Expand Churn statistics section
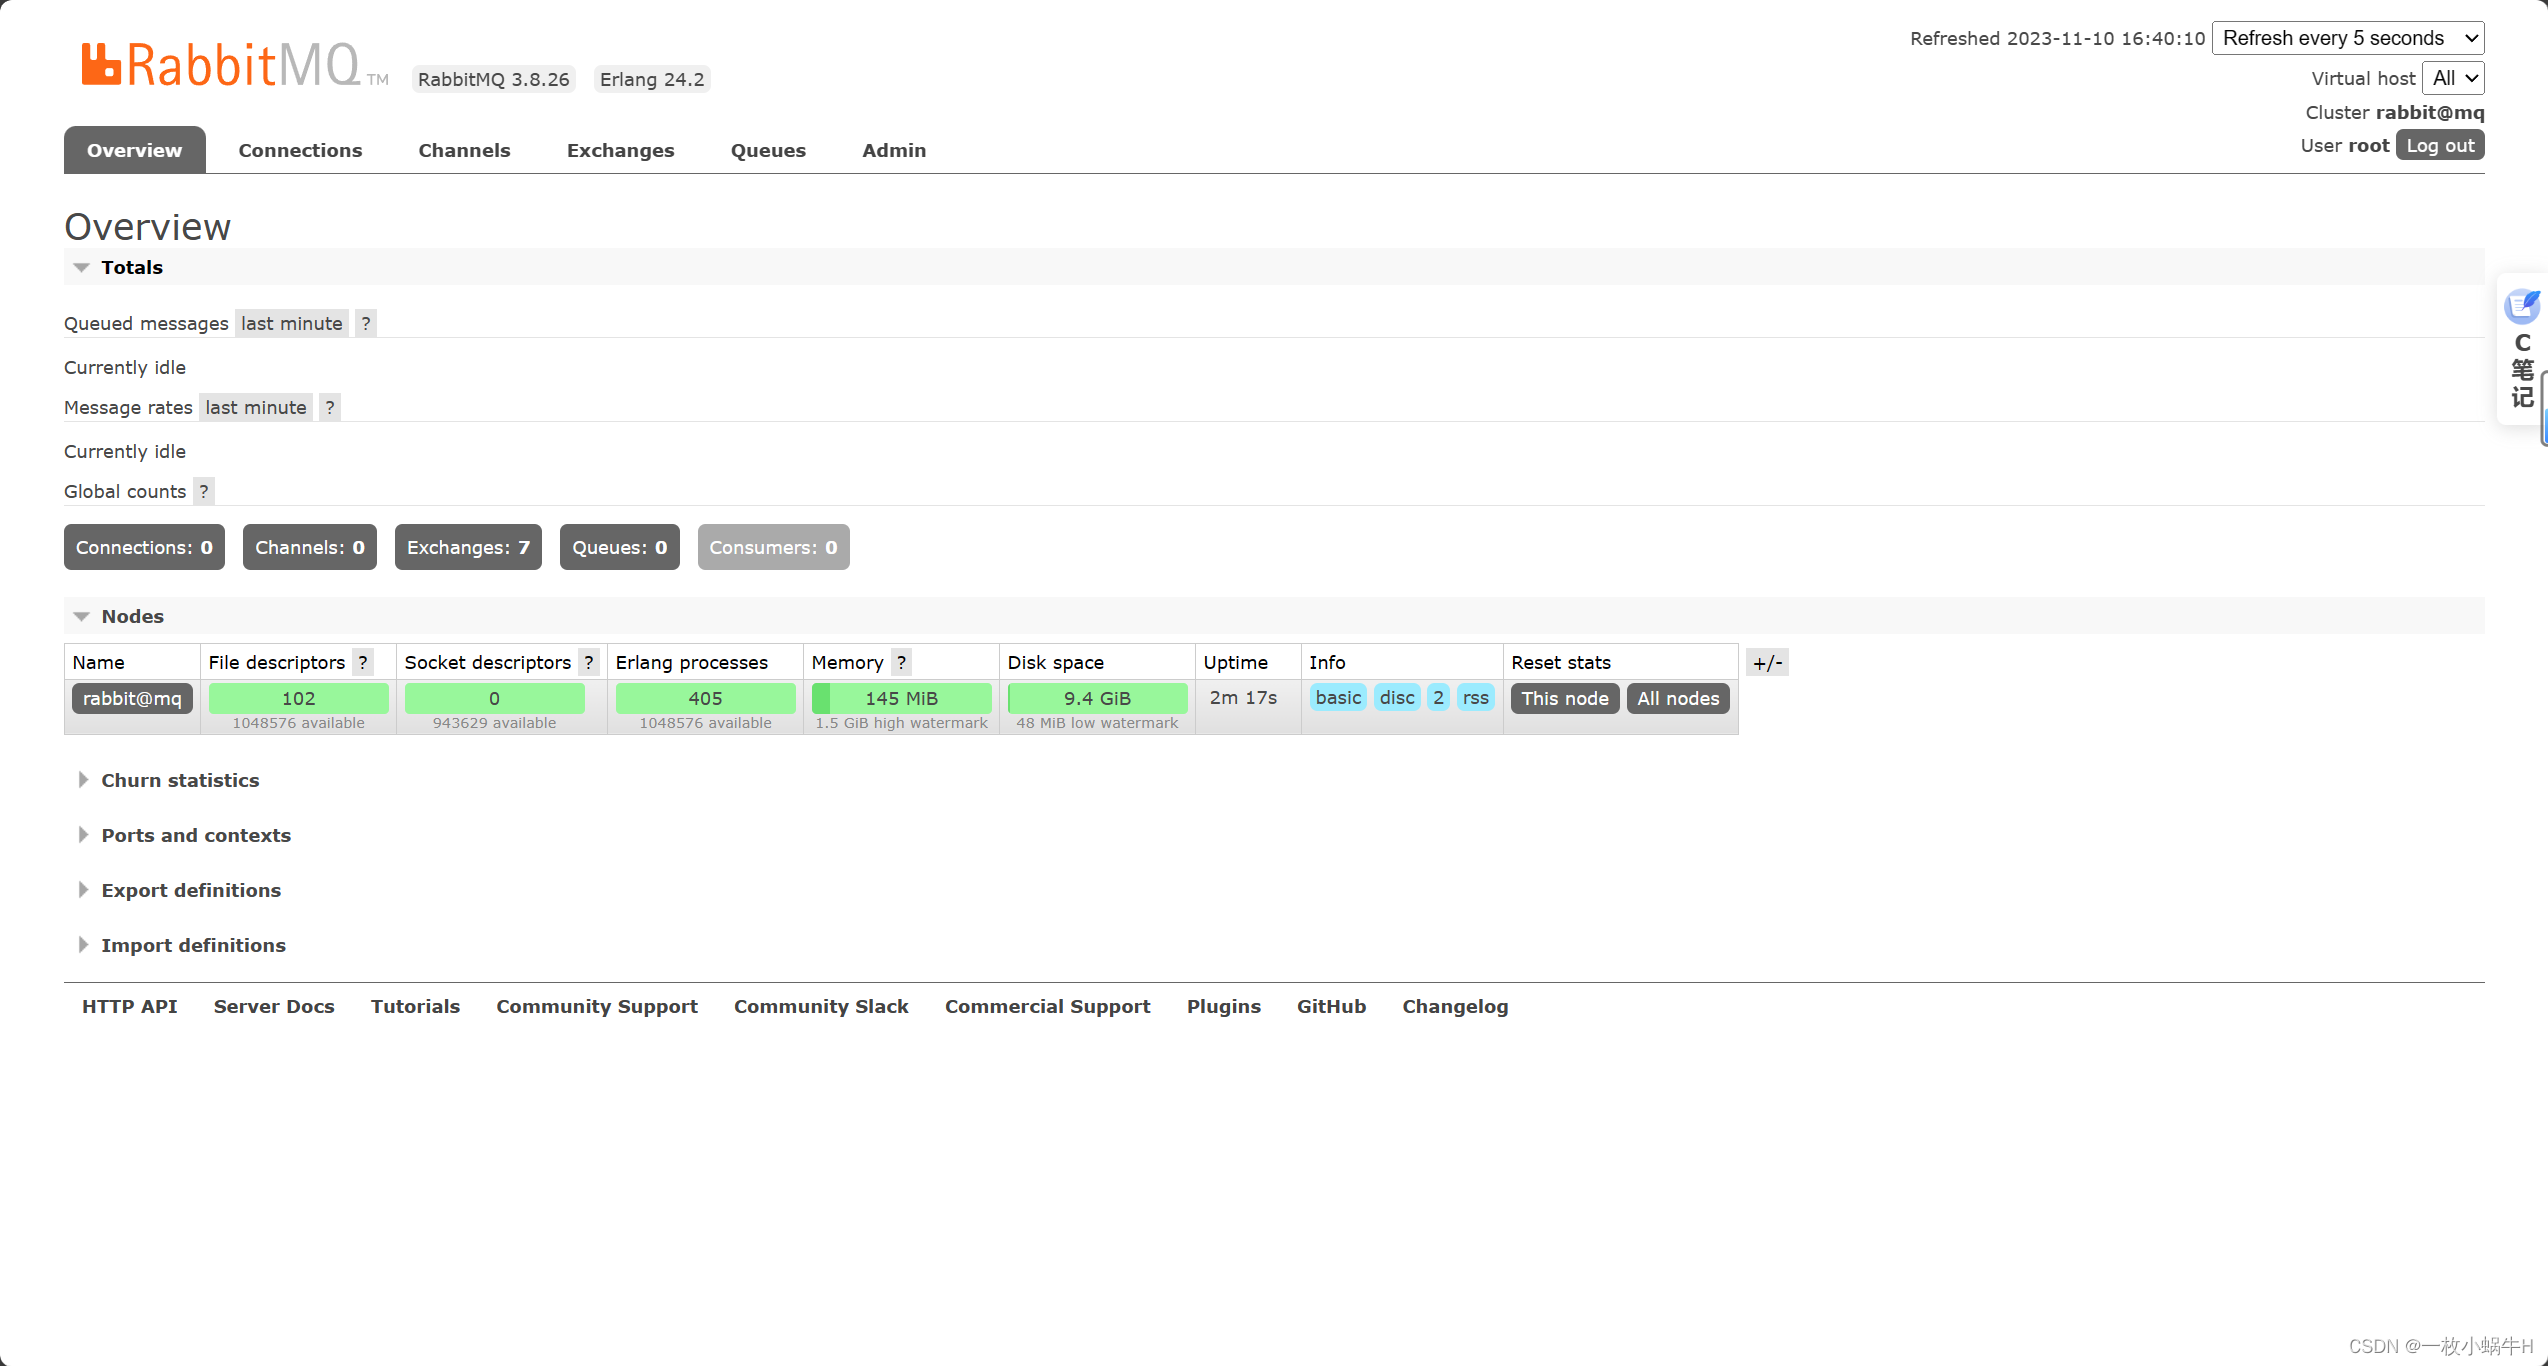Viewport: 2548px width, 1366px height. [x=180, y=780]
